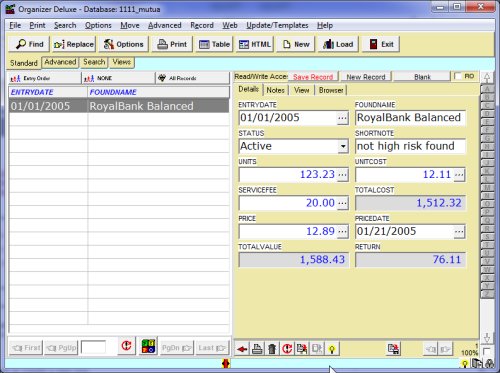Click the Blank button
The image size is (500, 373).
[x=422, y=77]
